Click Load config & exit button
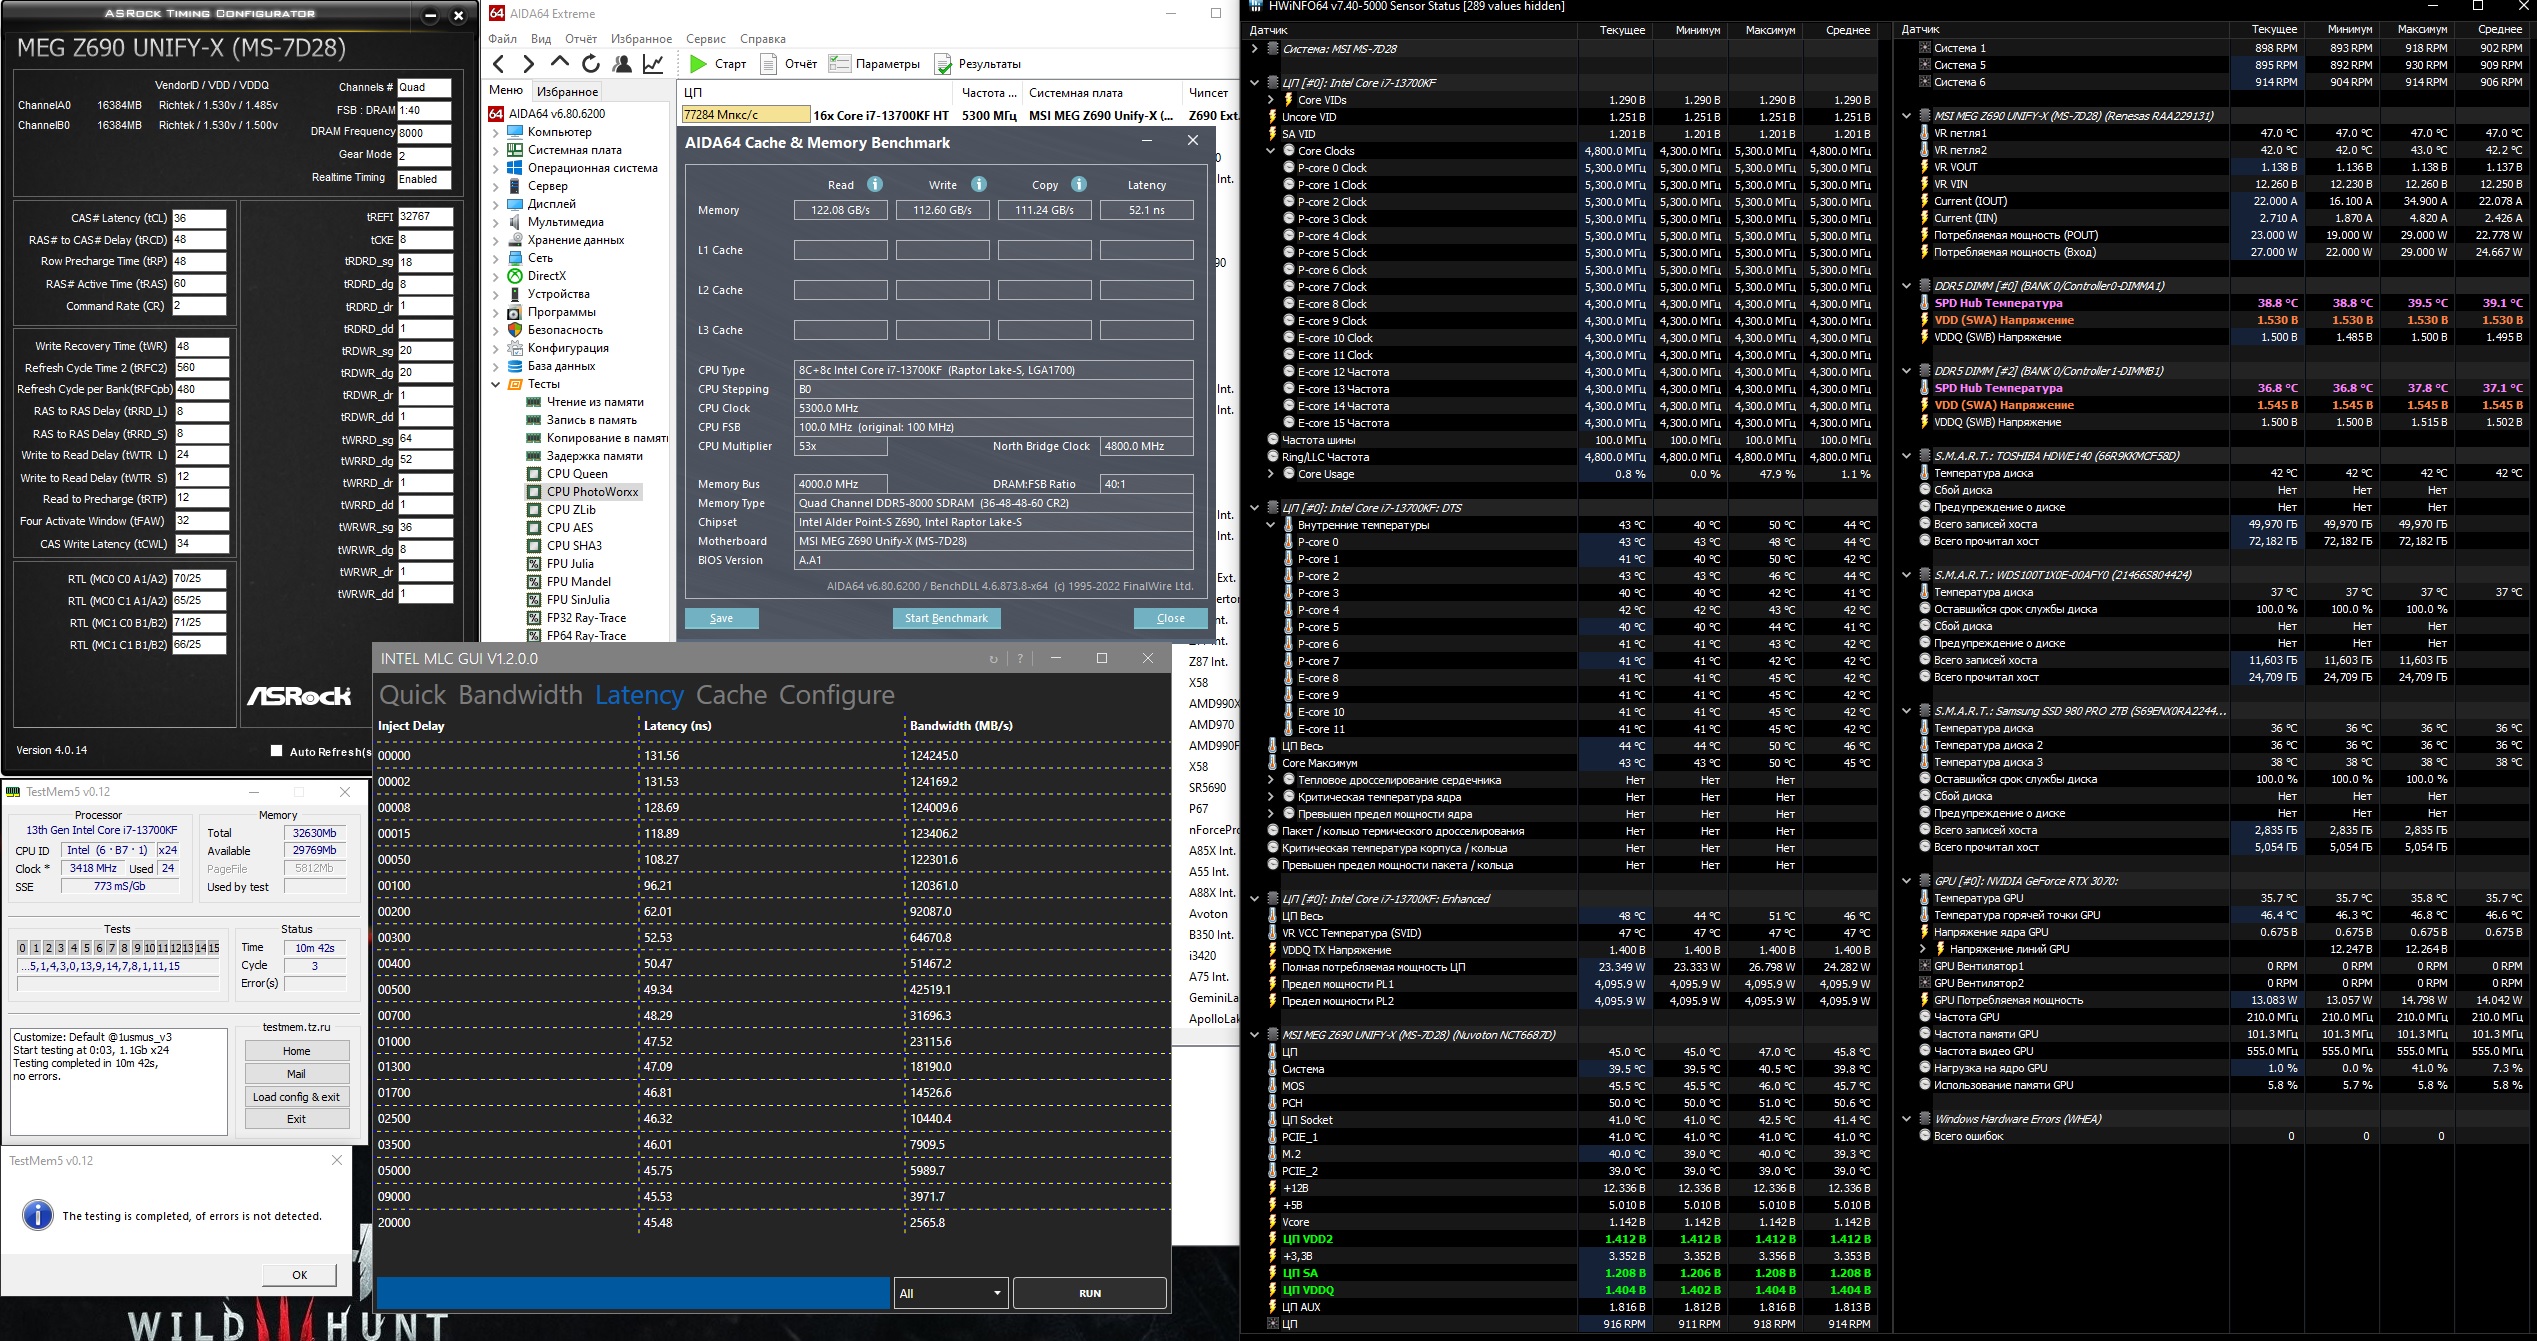This screenshot has width=2537, height=1341. point(296,1097)
